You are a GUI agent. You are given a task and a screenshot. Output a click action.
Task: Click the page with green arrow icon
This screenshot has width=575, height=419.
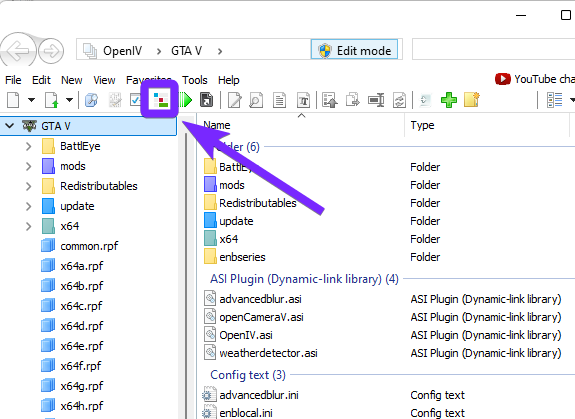click(51, 100)
